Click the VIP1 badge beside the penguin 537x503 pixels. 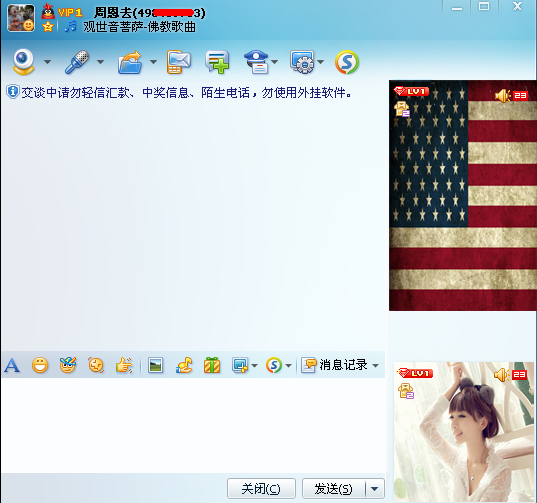point(70,13)
